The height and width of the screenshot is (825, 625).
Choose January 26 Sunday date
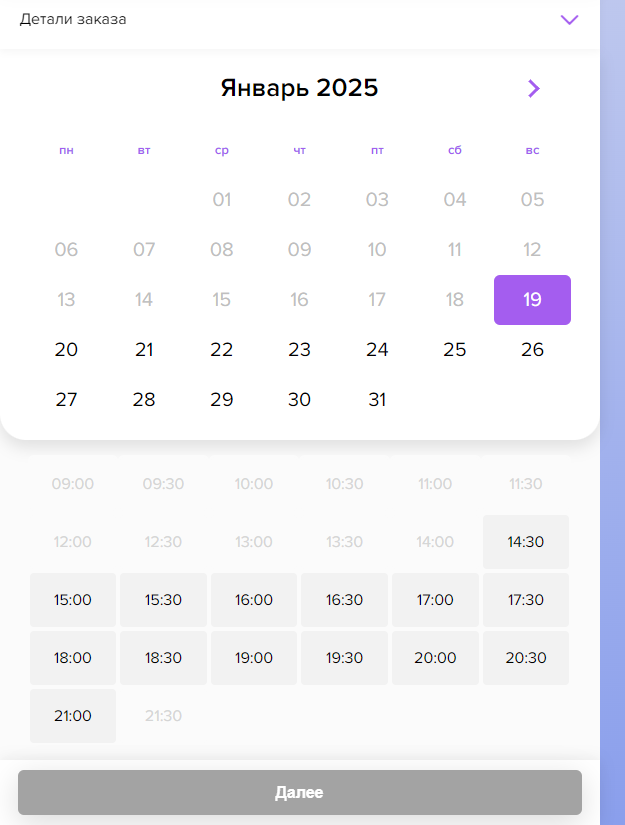tap(532, 350)
